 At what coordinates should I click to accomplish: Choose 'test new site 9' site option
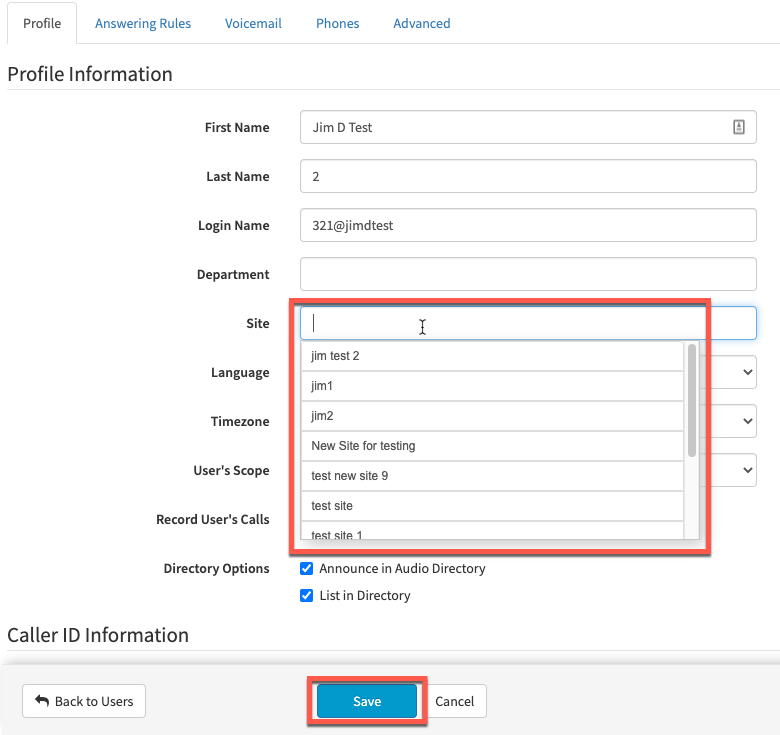[492, 476]
